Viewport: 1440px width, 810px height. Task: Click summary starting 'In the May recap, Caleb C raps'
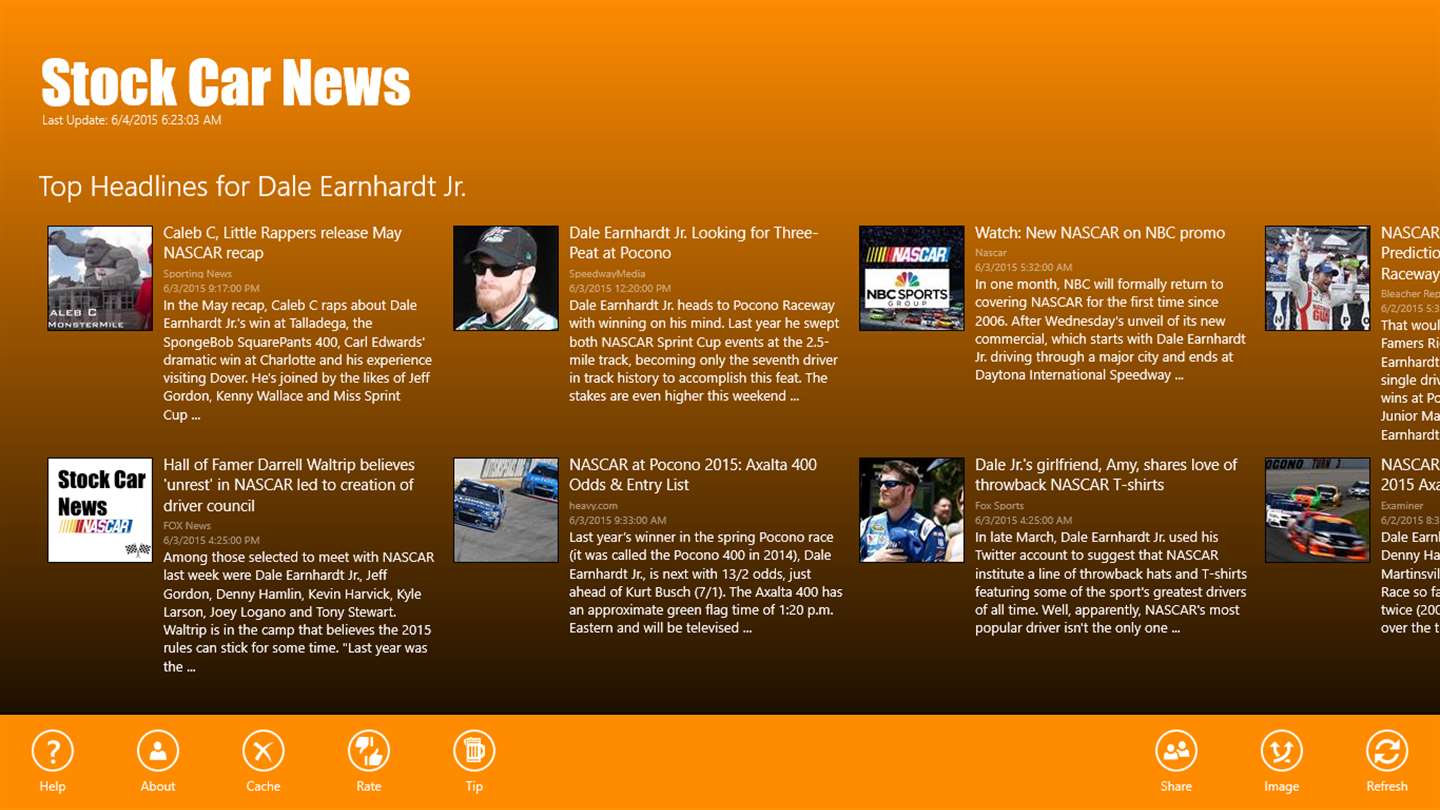click(x=298, y=360)
